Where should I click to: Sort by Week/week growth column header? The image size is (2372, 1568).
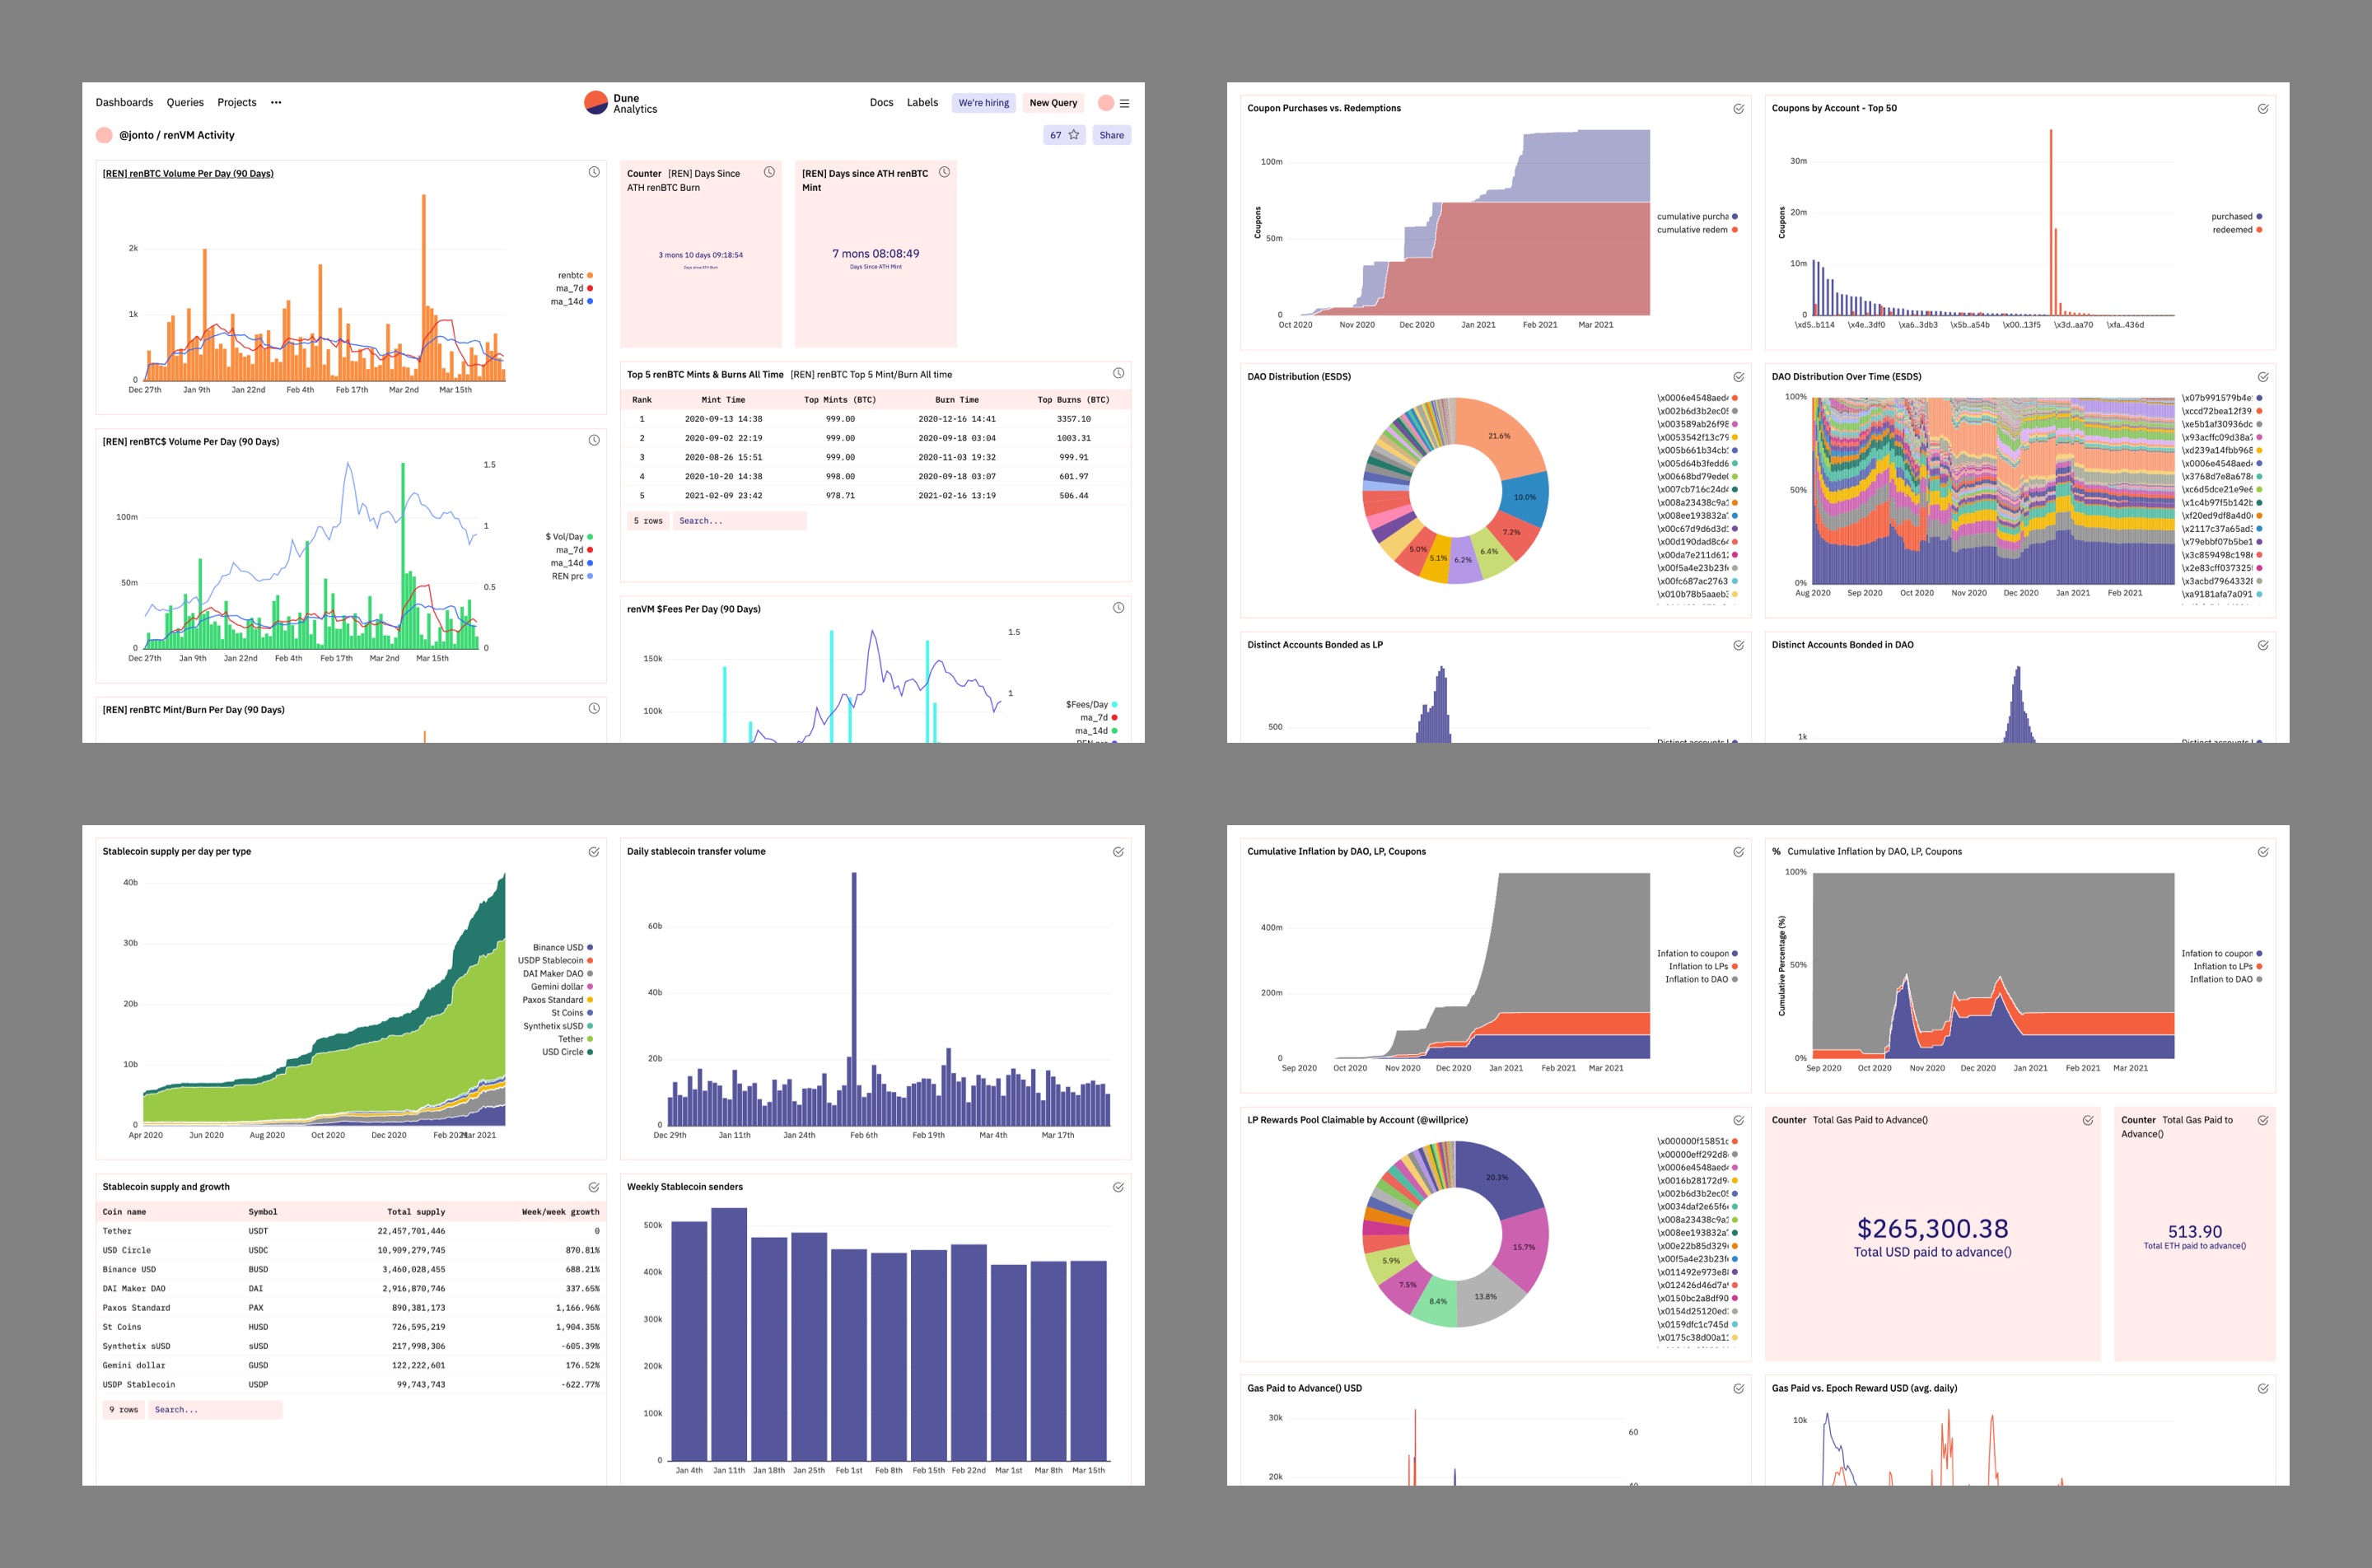click(560, 1211)
